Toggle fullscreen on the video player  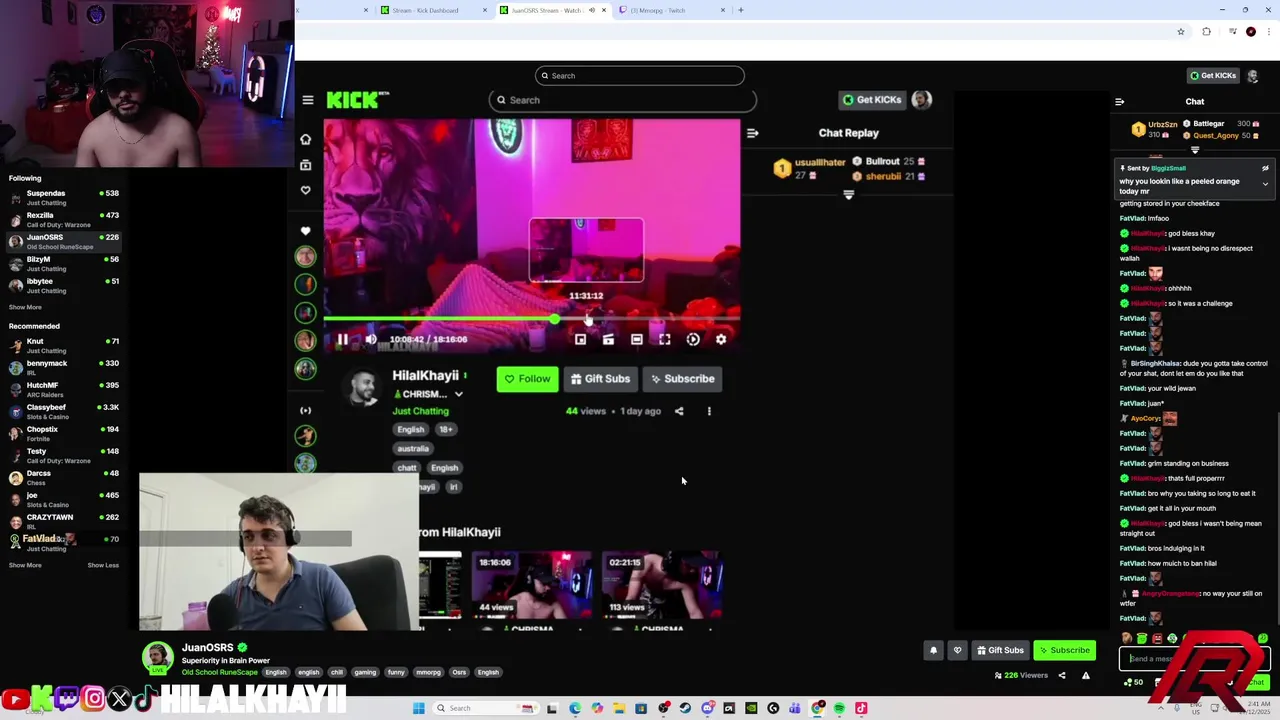click(x=664, y=339)
